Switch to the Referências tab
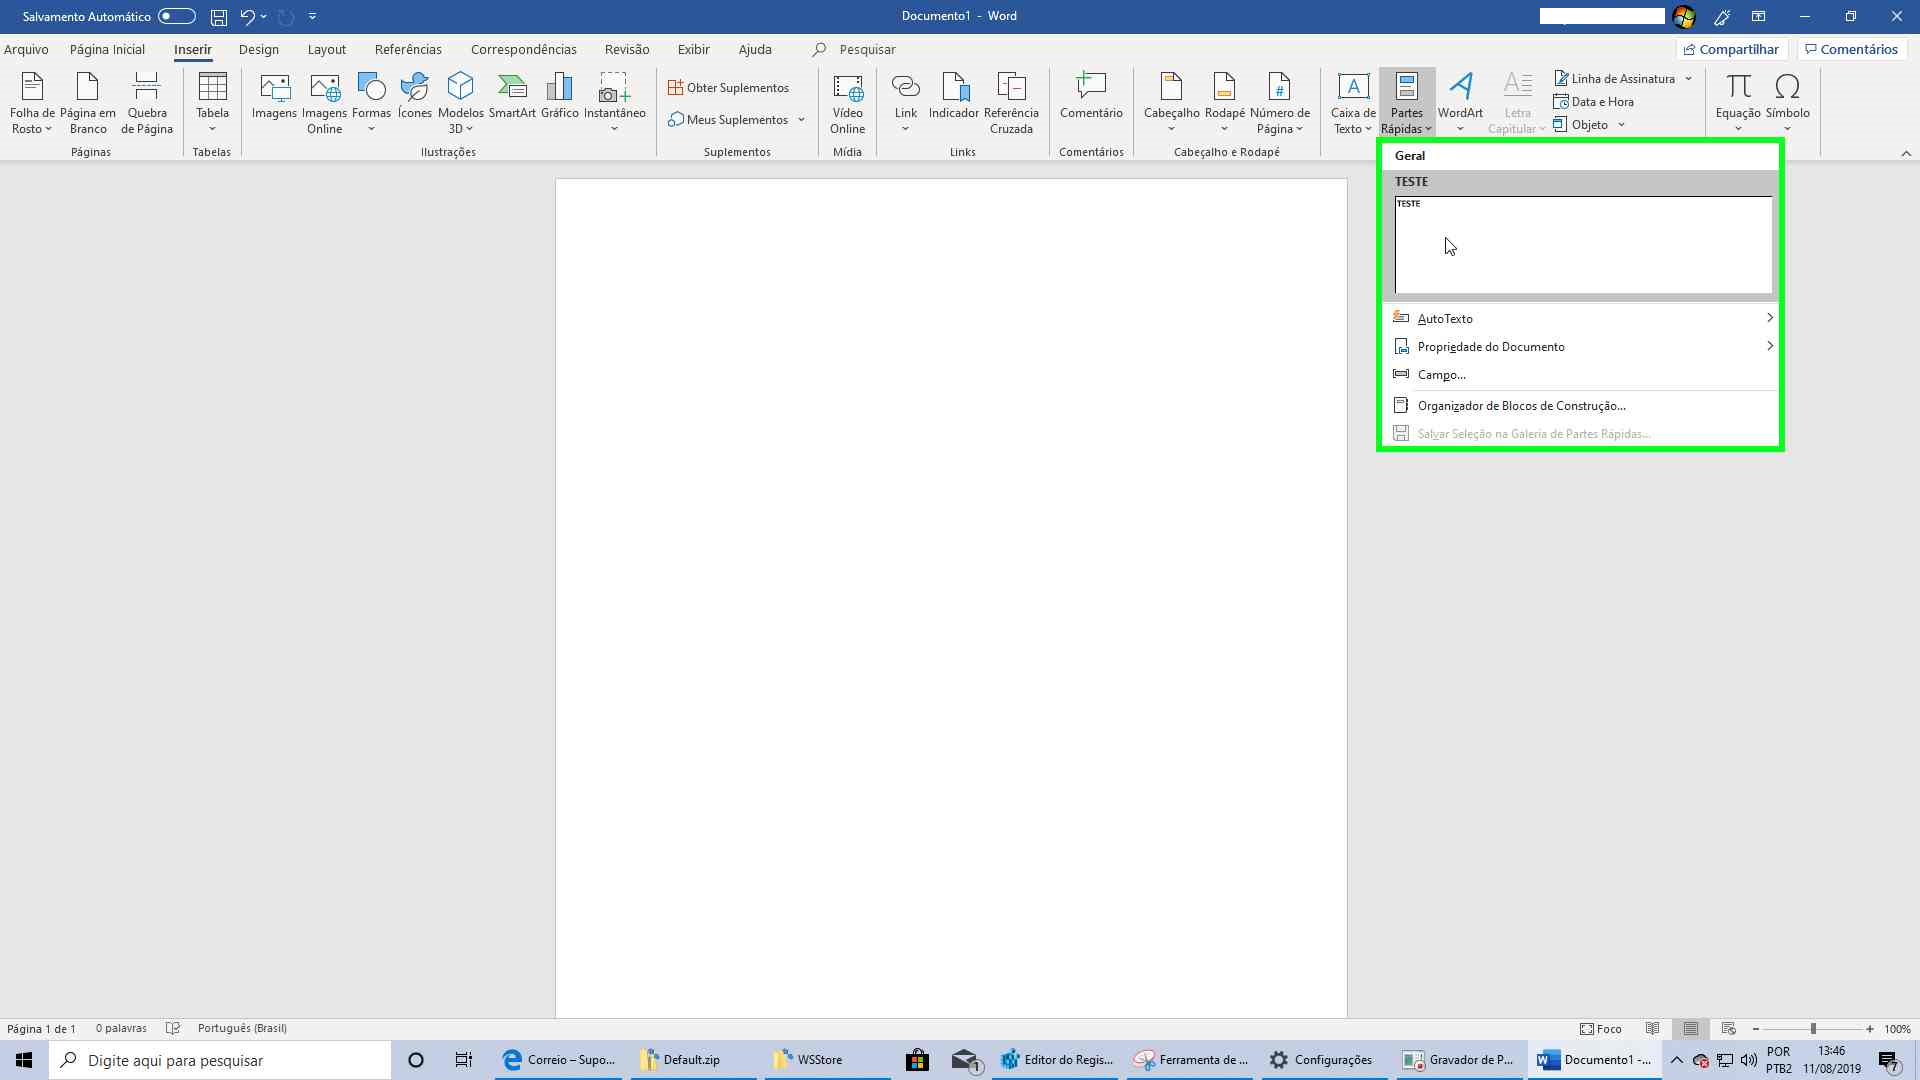Image resolution: width=1920 pixels, height=1080 pixels. point(407,49)
